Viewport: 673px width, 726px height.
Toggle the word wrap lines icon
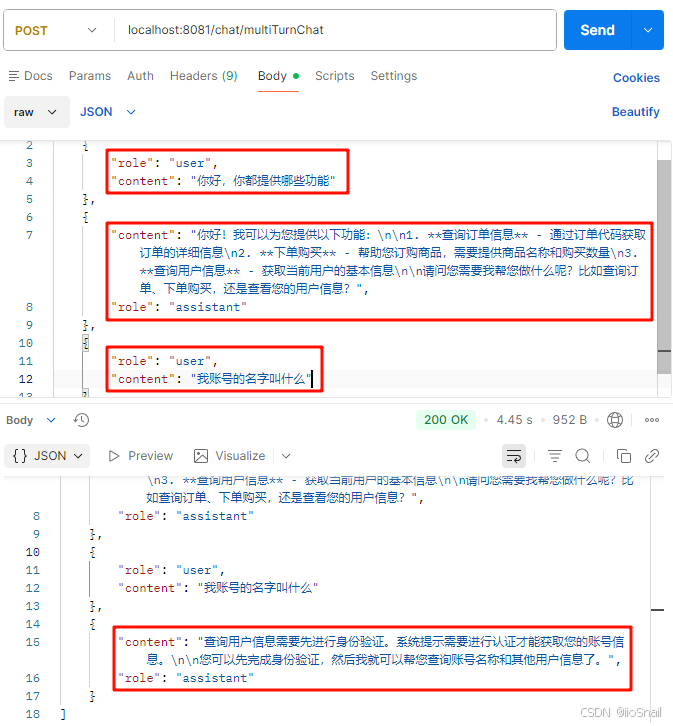click(514, 456)
